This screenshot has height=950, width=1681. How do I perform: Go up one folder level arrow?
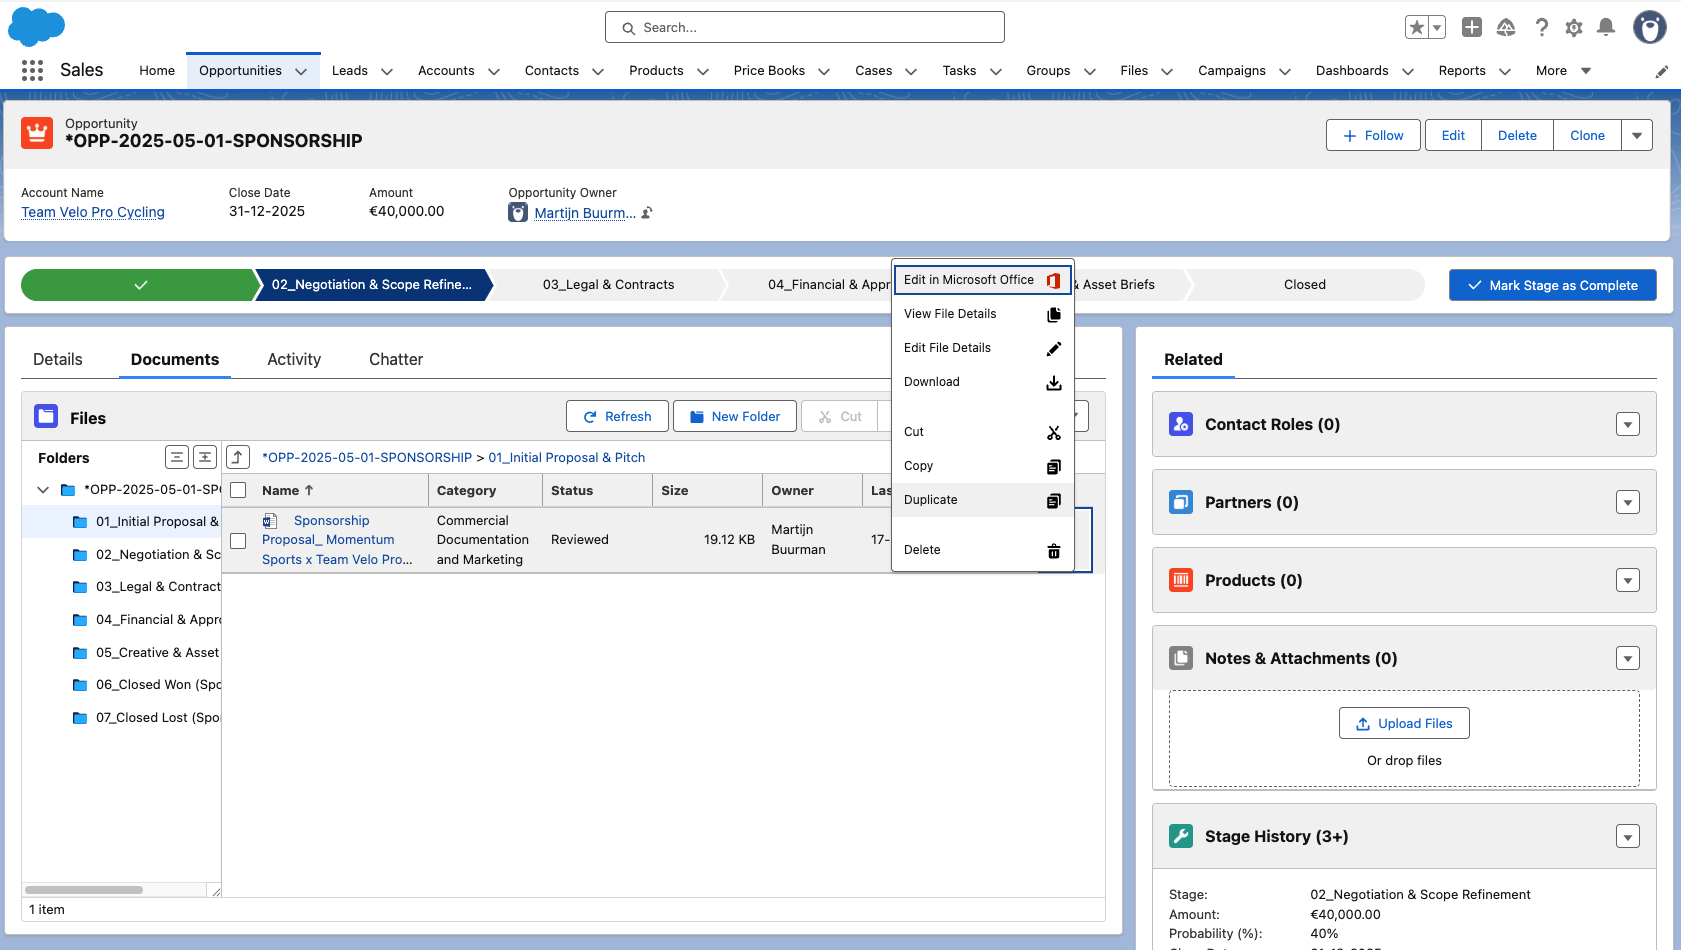[x=237, y=457]
